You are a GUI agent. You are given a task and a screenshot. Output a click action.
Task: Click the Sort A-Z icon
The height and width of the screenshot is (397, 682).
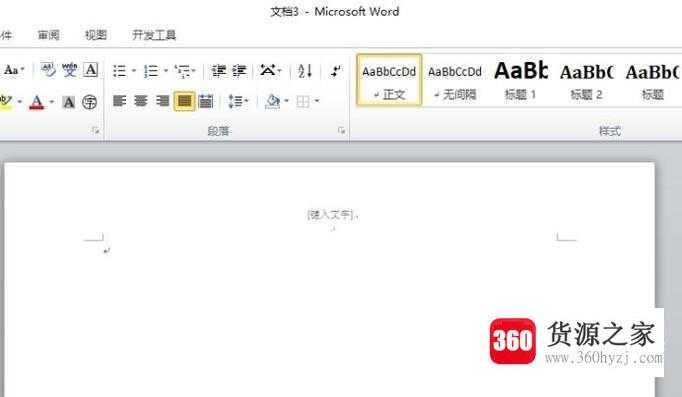[x=305, y=71]
